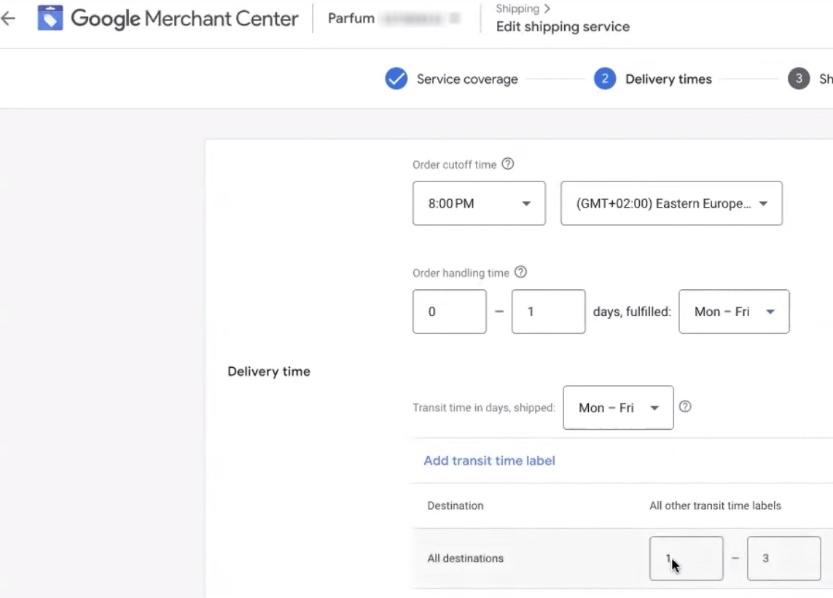Open the shipped days Mon – Fri dropdown

click(618, 408)
